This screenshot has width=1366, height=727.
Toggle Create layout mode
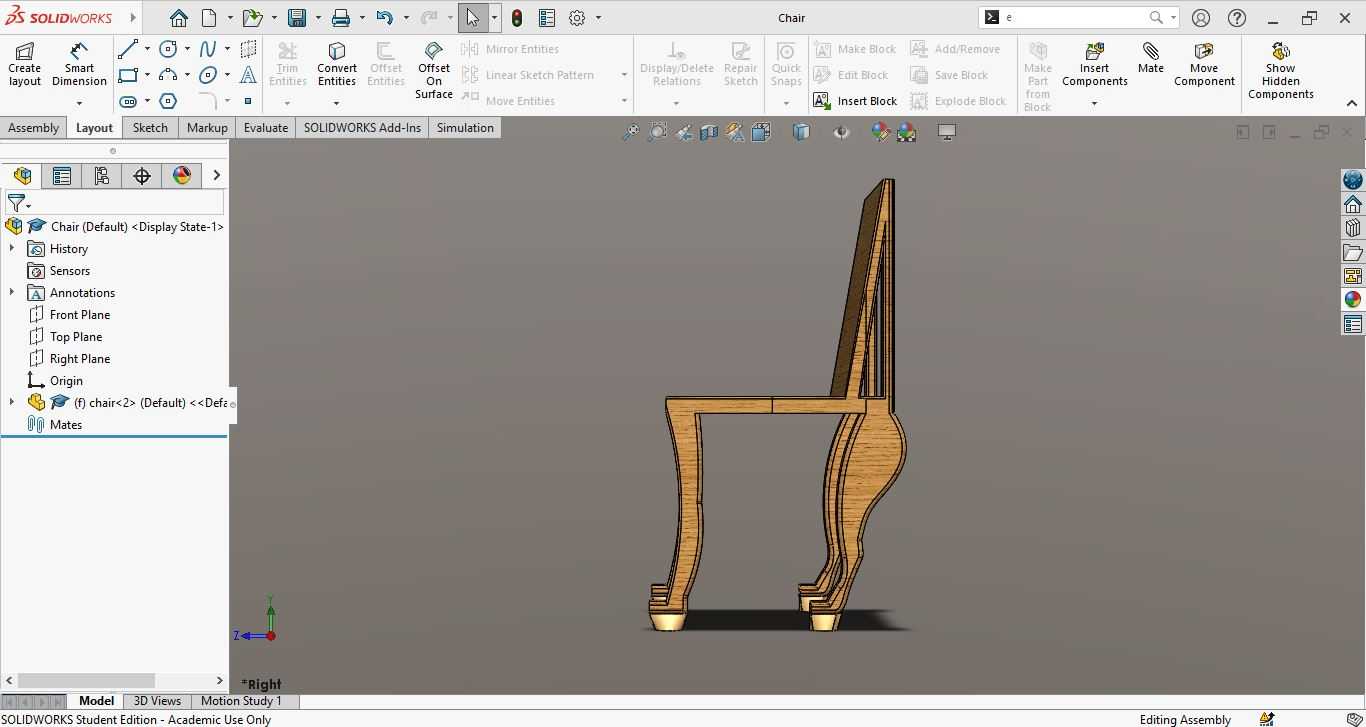pos(25,65)
